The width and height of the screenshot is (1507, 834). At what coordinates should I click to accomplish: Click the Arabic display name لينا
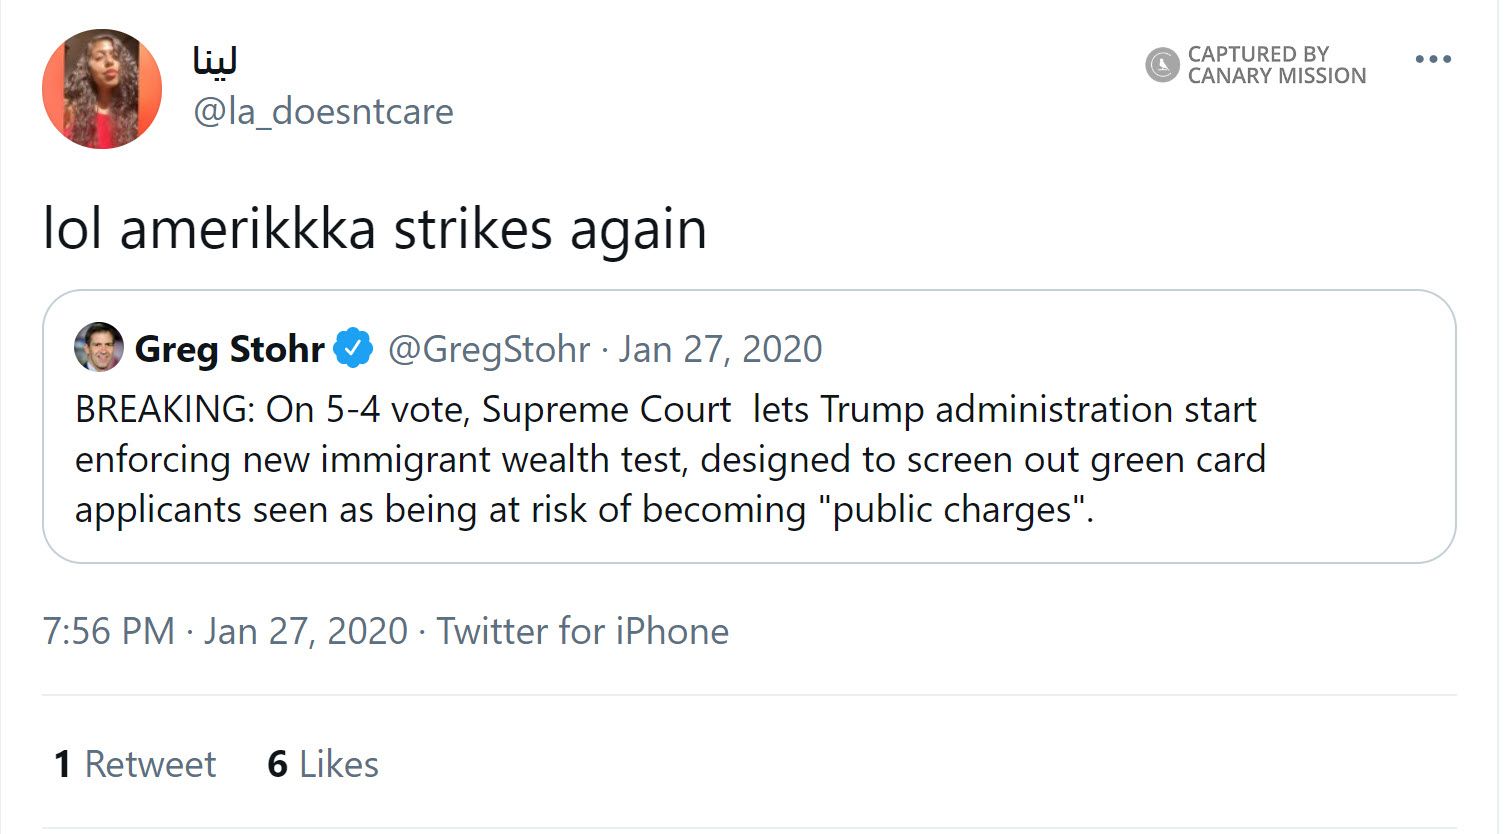[215, 61]
